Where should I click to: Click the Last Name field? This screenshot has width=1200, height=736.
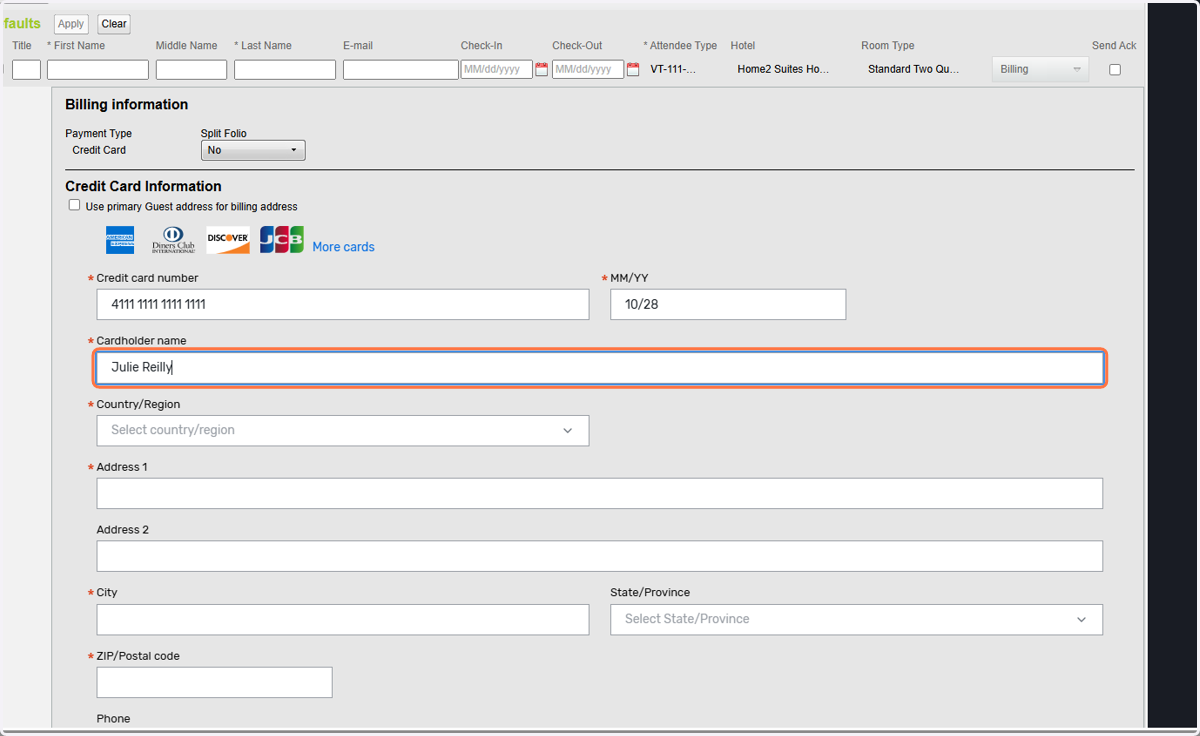click(285, 70)
